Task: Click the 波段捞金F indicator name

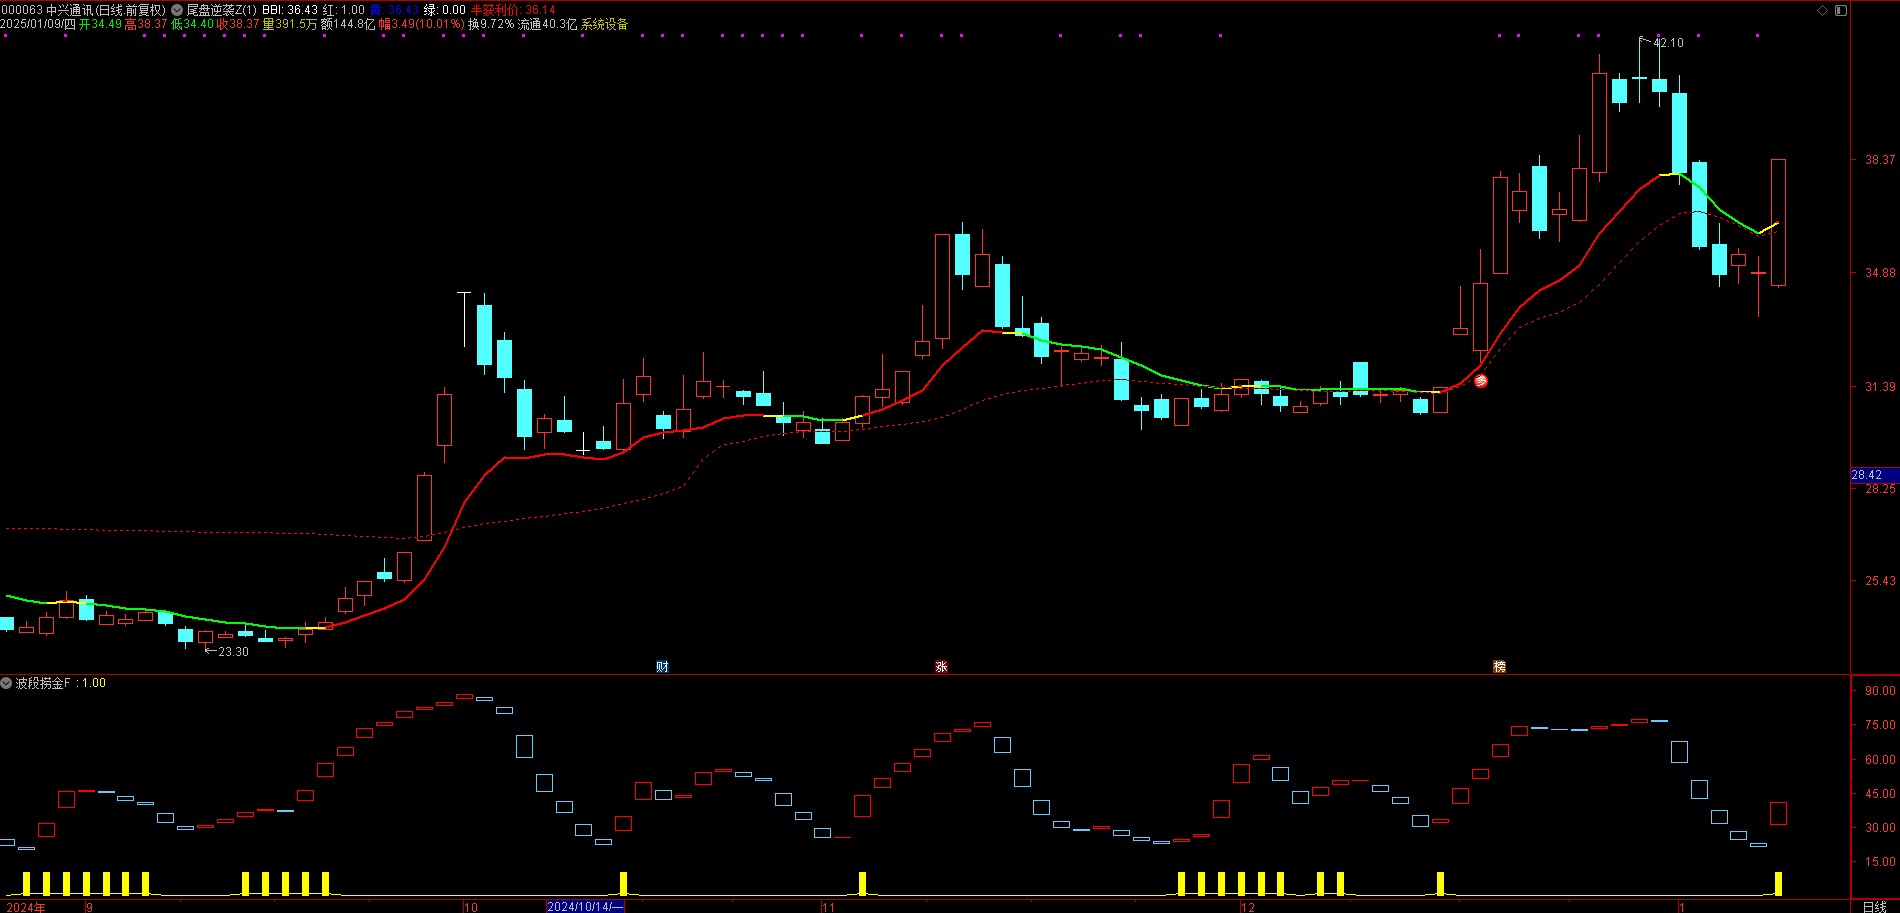Action: tap(43, 683)
